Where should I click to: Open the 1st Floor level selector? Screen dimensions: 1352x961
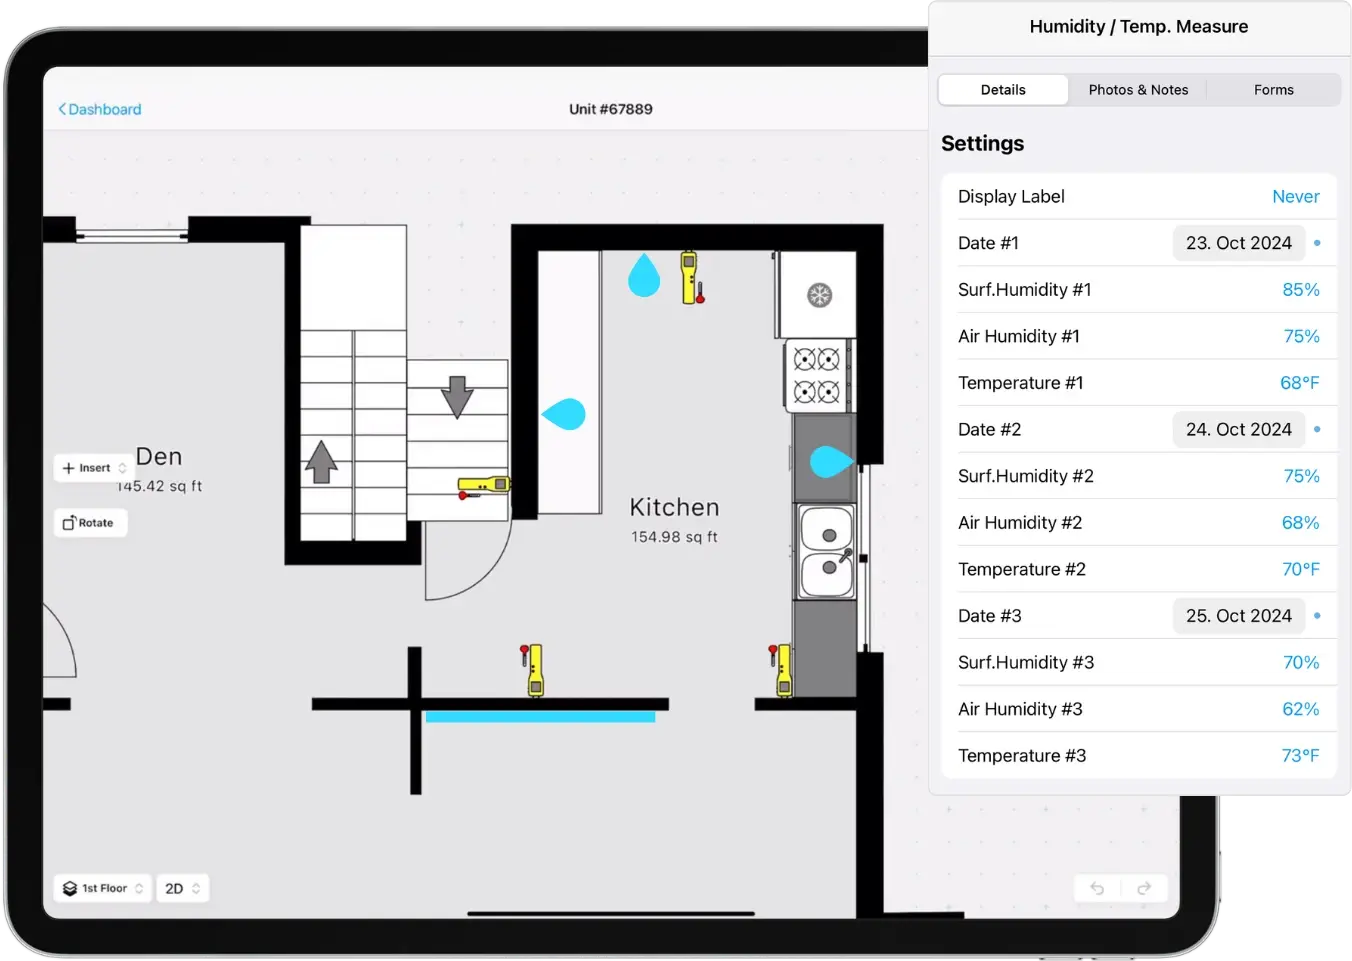[x=102, y=888]
